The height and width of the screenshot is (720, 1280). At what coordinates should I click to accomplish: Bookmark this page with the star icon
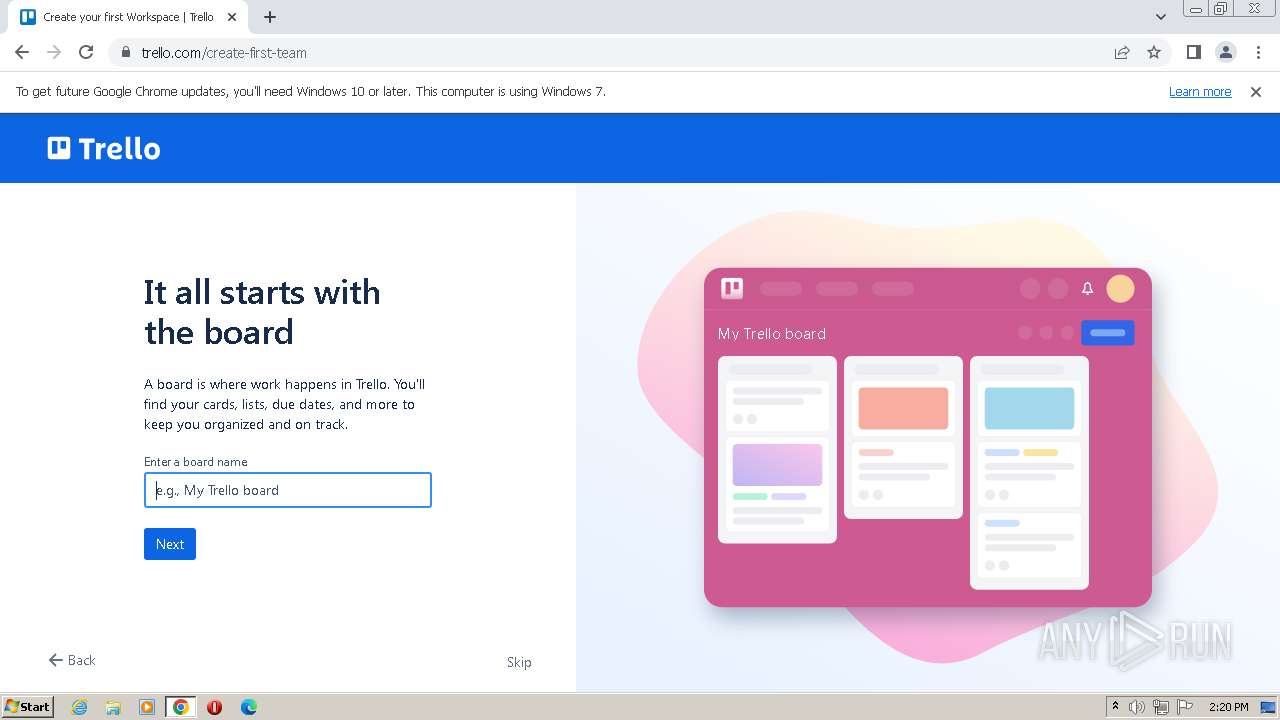pos(1154,53)
